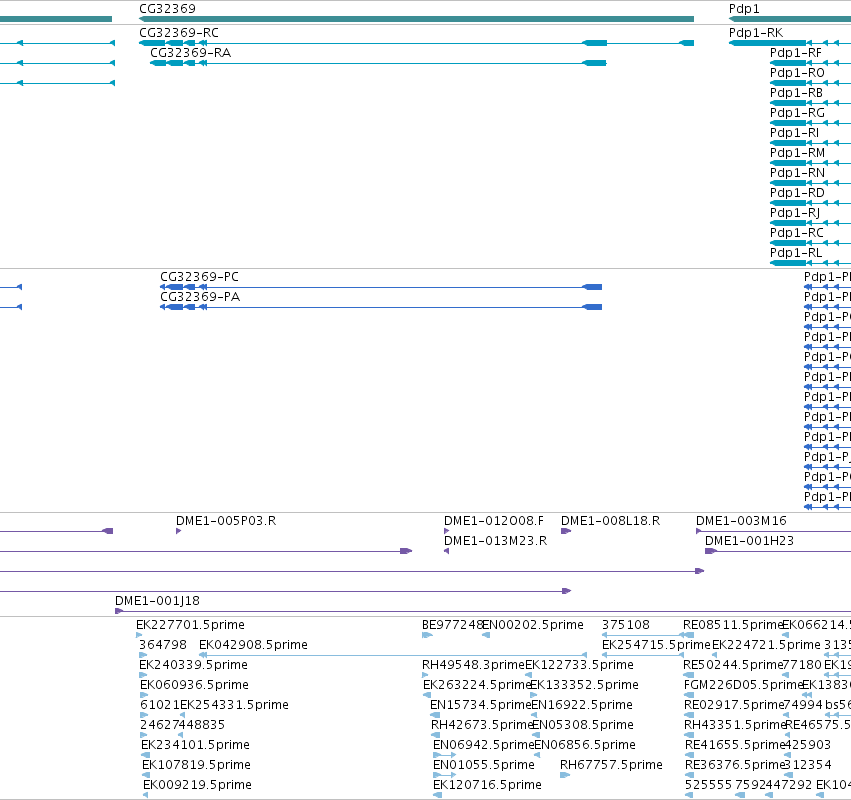Screen dimensions: 851x800
Task: Open EST EK122733.5prime
Action: [x=579, y=665]
